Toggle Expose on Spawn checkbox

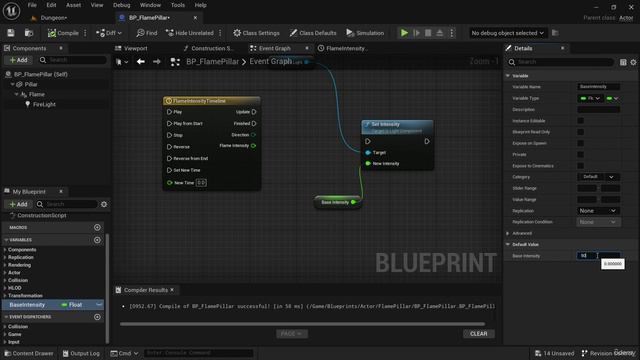click(580, 143)
